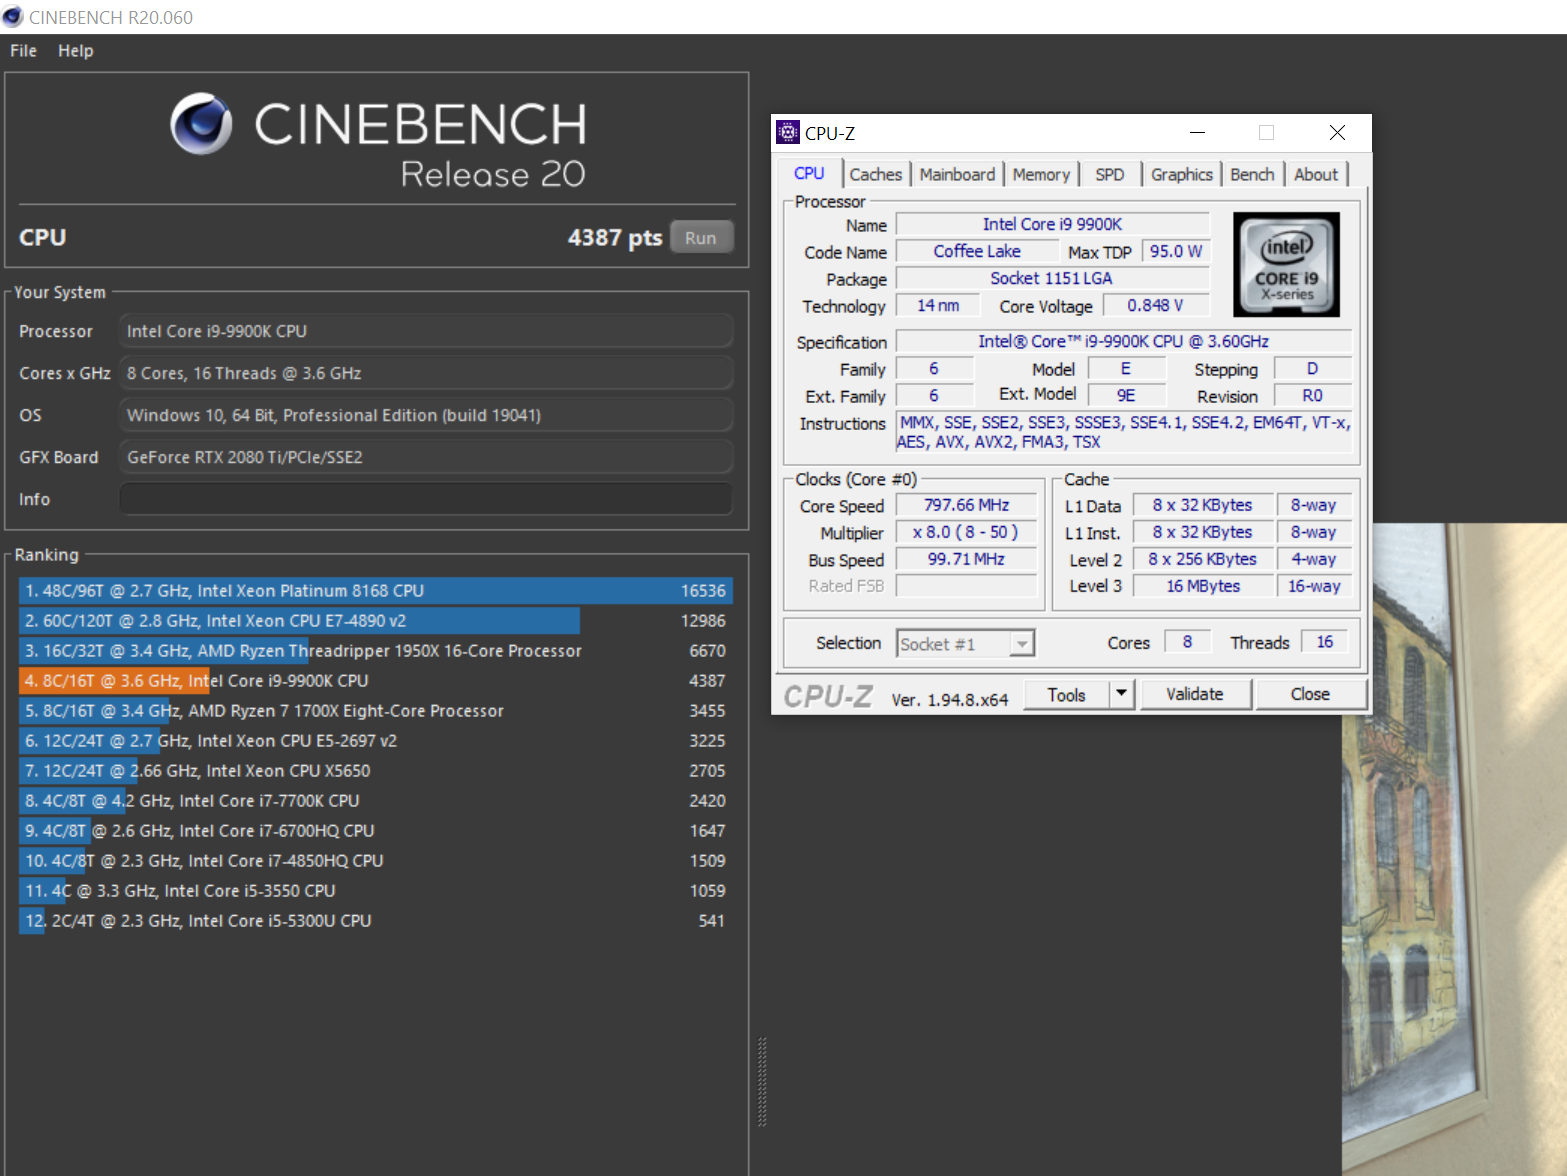Viewport: 1567px width, 1176px height.
Task: Click the 4387 pts CPU score
Action: tap(614, 238)
